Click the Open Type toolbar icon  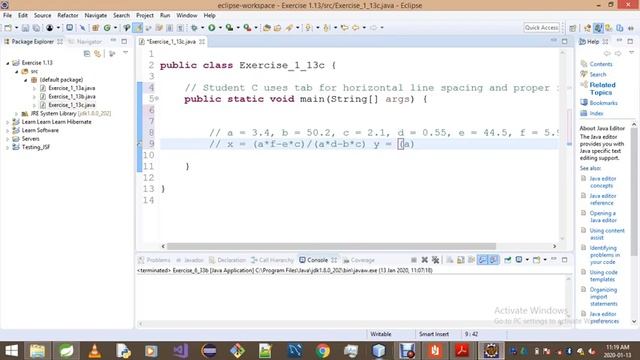(267, 28)
